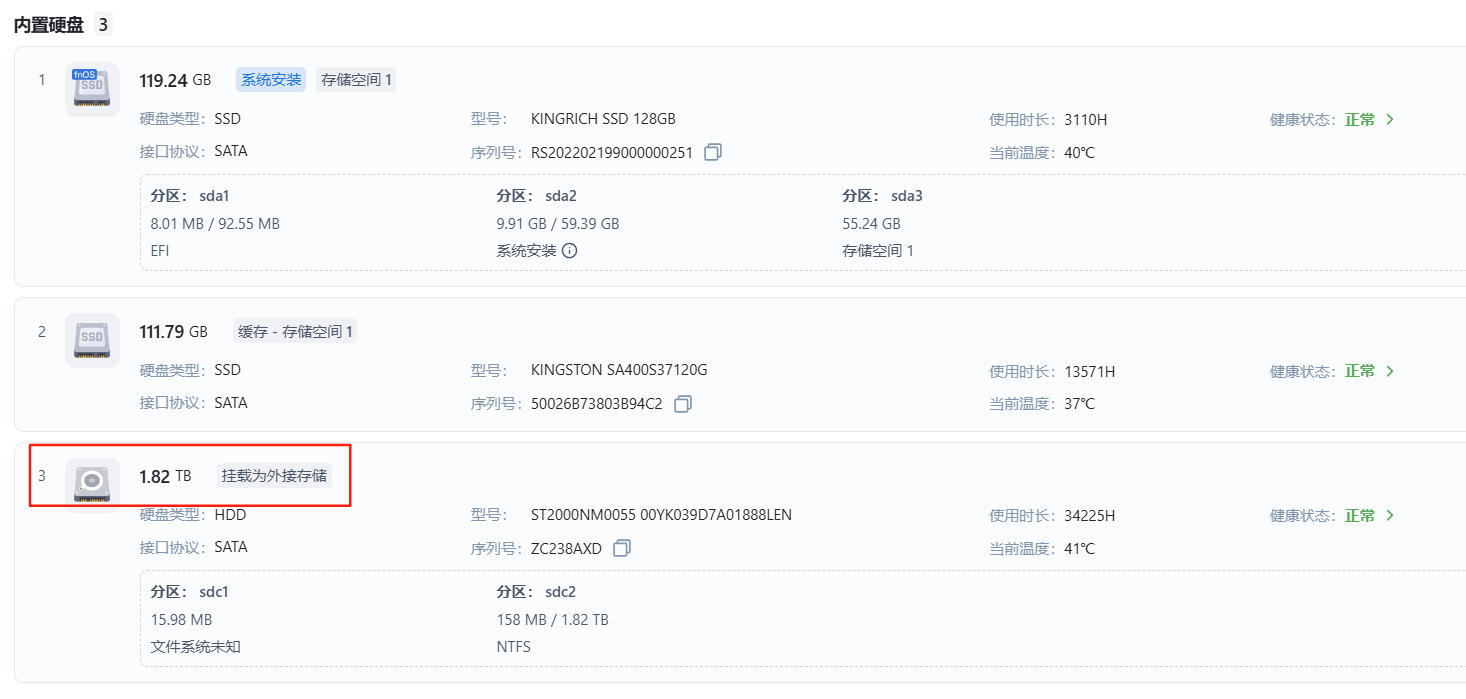The width and height of the screenshot is (1466, 699).
Task: Expand health status of KINGRICH SSD
Action: point(1389,120)
